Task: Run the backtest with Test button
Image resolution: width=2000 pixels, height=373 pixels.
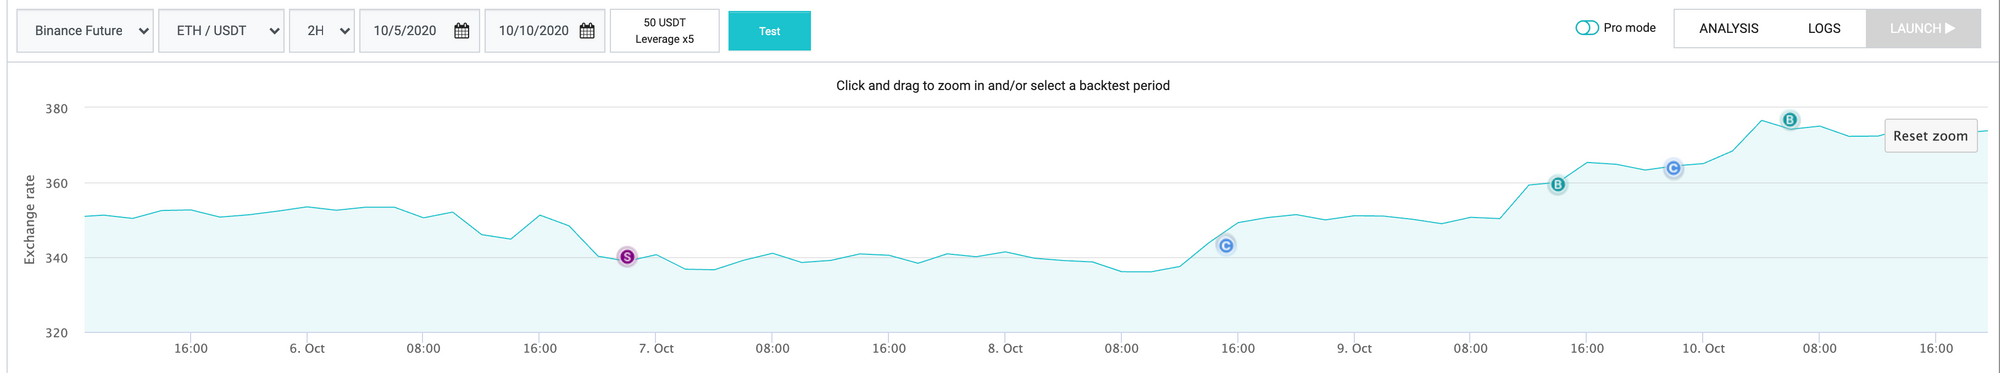Action: [x=769, y=31]
